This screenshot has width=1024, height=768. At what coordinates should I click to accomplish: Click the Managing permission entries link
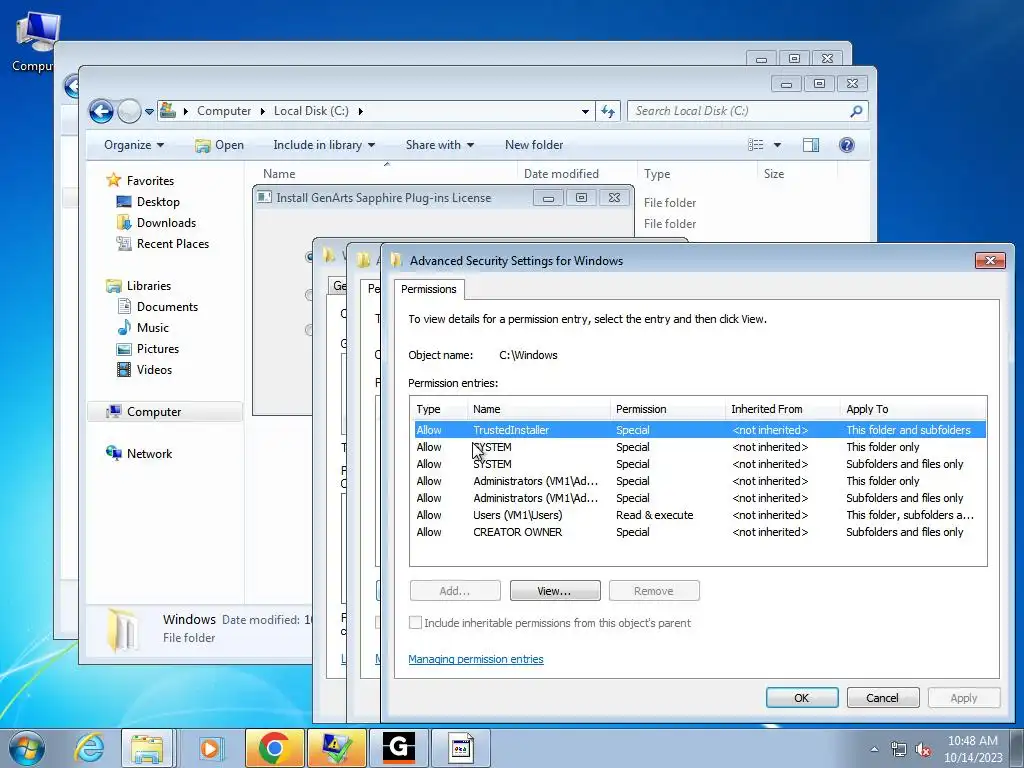coord(475,659)
